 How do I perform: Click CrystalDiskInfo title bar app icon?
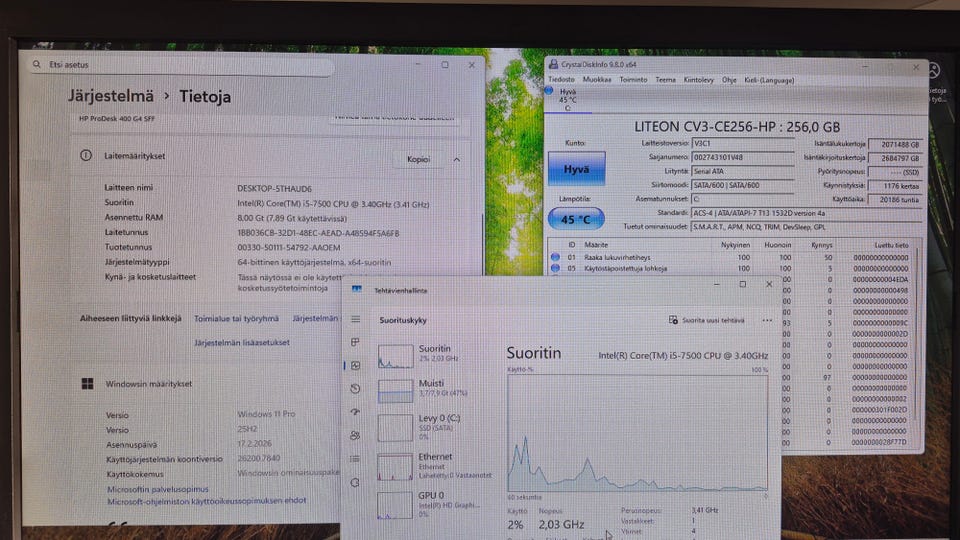pyautogui.click(x=553, y=64)
